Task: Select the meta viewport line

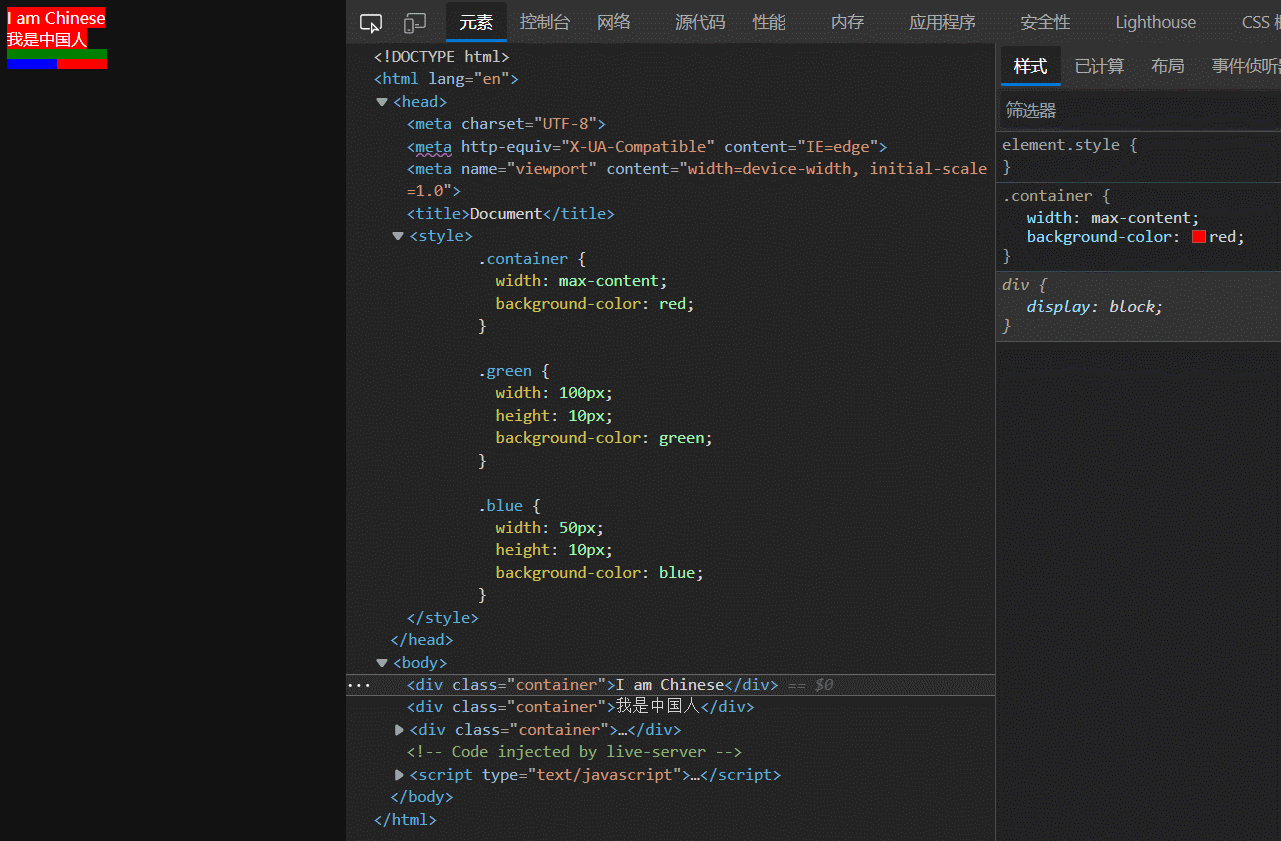Action: [x=697, y=179]
